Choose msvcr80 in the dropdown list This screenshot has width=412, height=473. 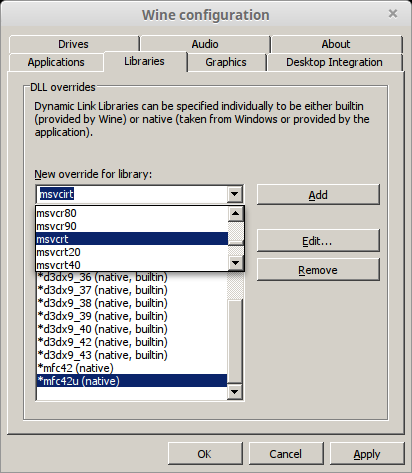coord(132,213)
